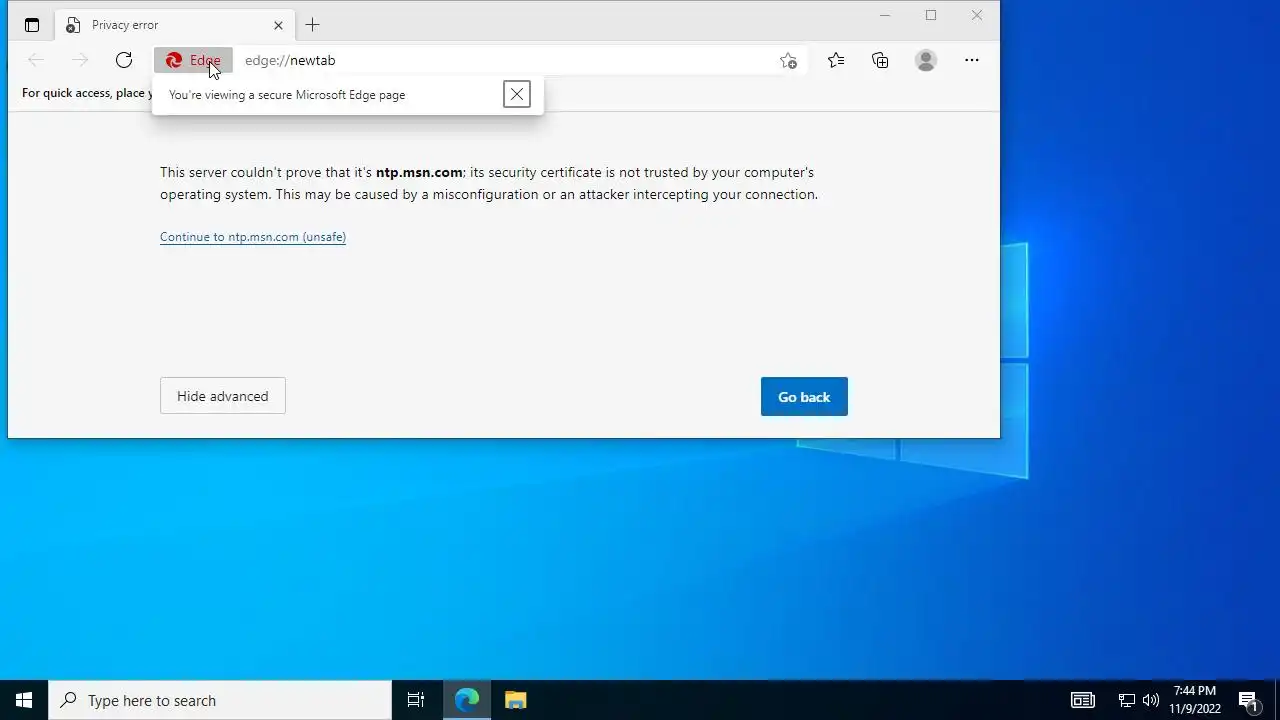Dismiss the secure page popup
Viewport: 1280px width, 720px height.
(517, 94)
